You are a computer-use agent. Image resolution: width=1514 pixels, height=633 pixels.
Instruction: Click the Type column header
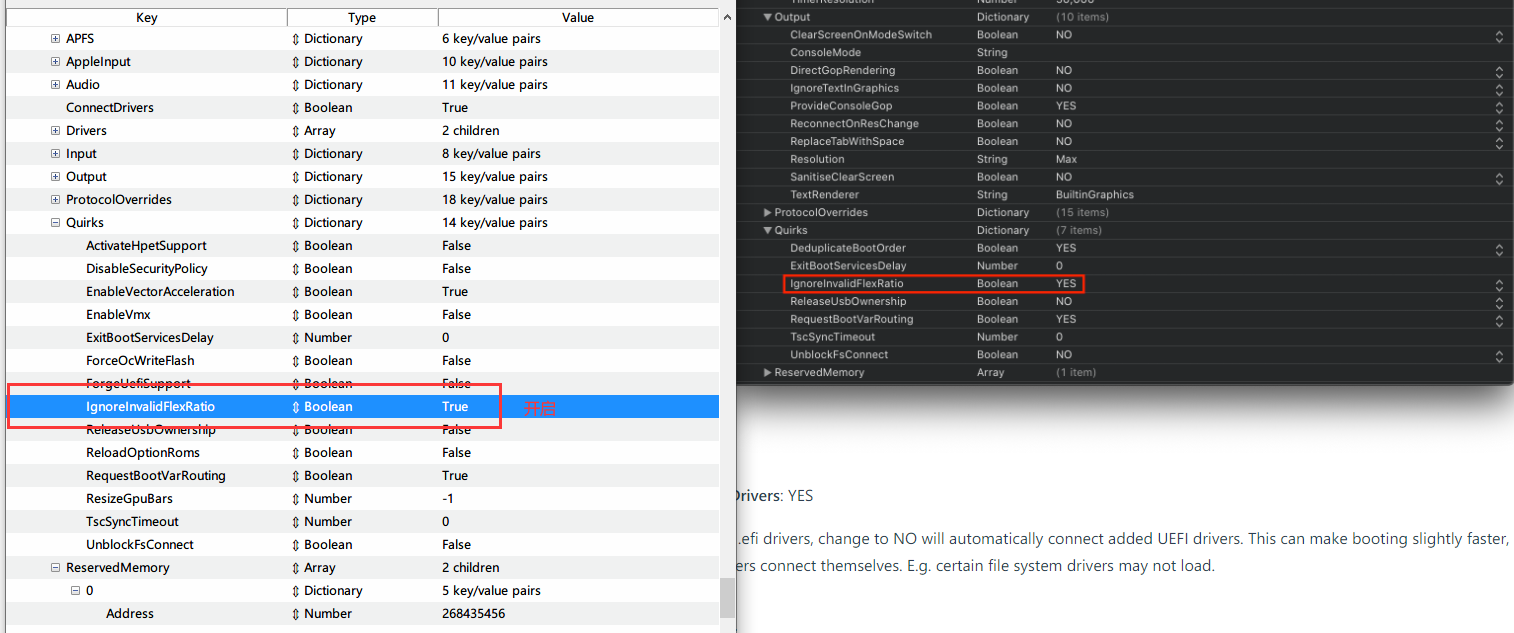362,18
